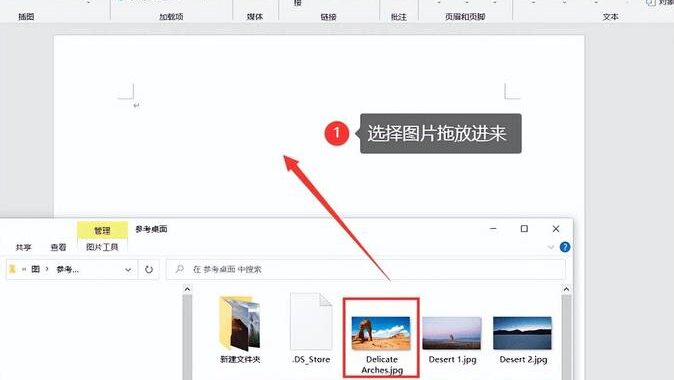The image size is (674, 380).
Task: Place cursor at paragraph mark in Word page
Action: pos(136,105)
